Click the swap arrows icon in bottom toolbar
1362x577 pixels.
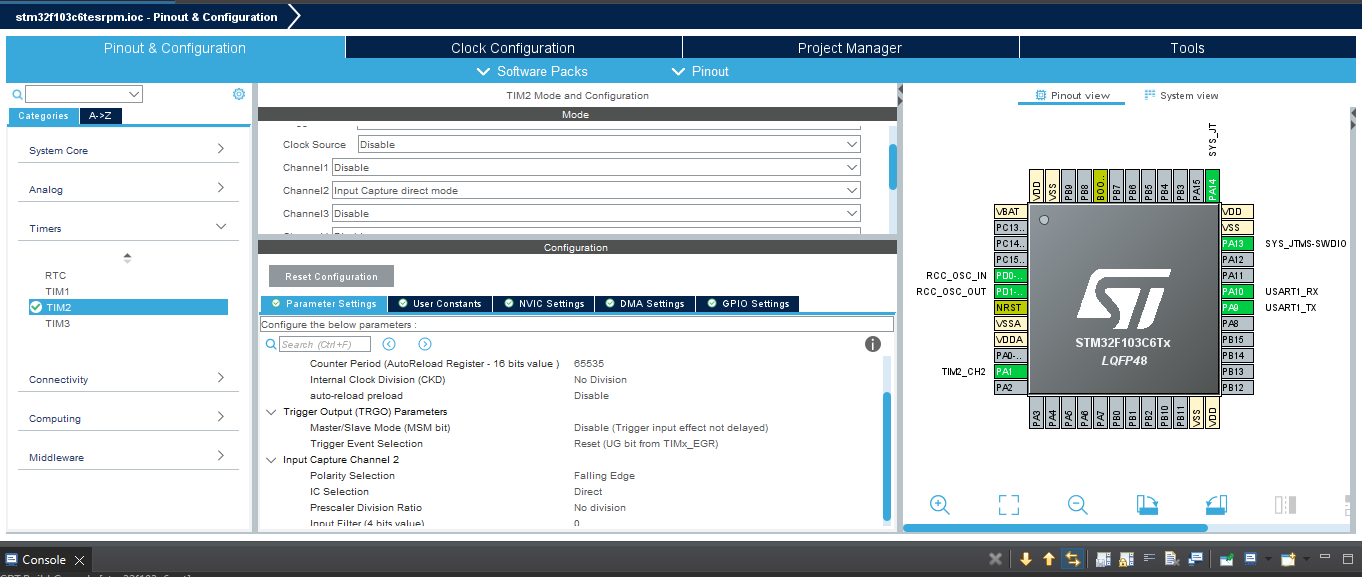(x=1072, y=559)
